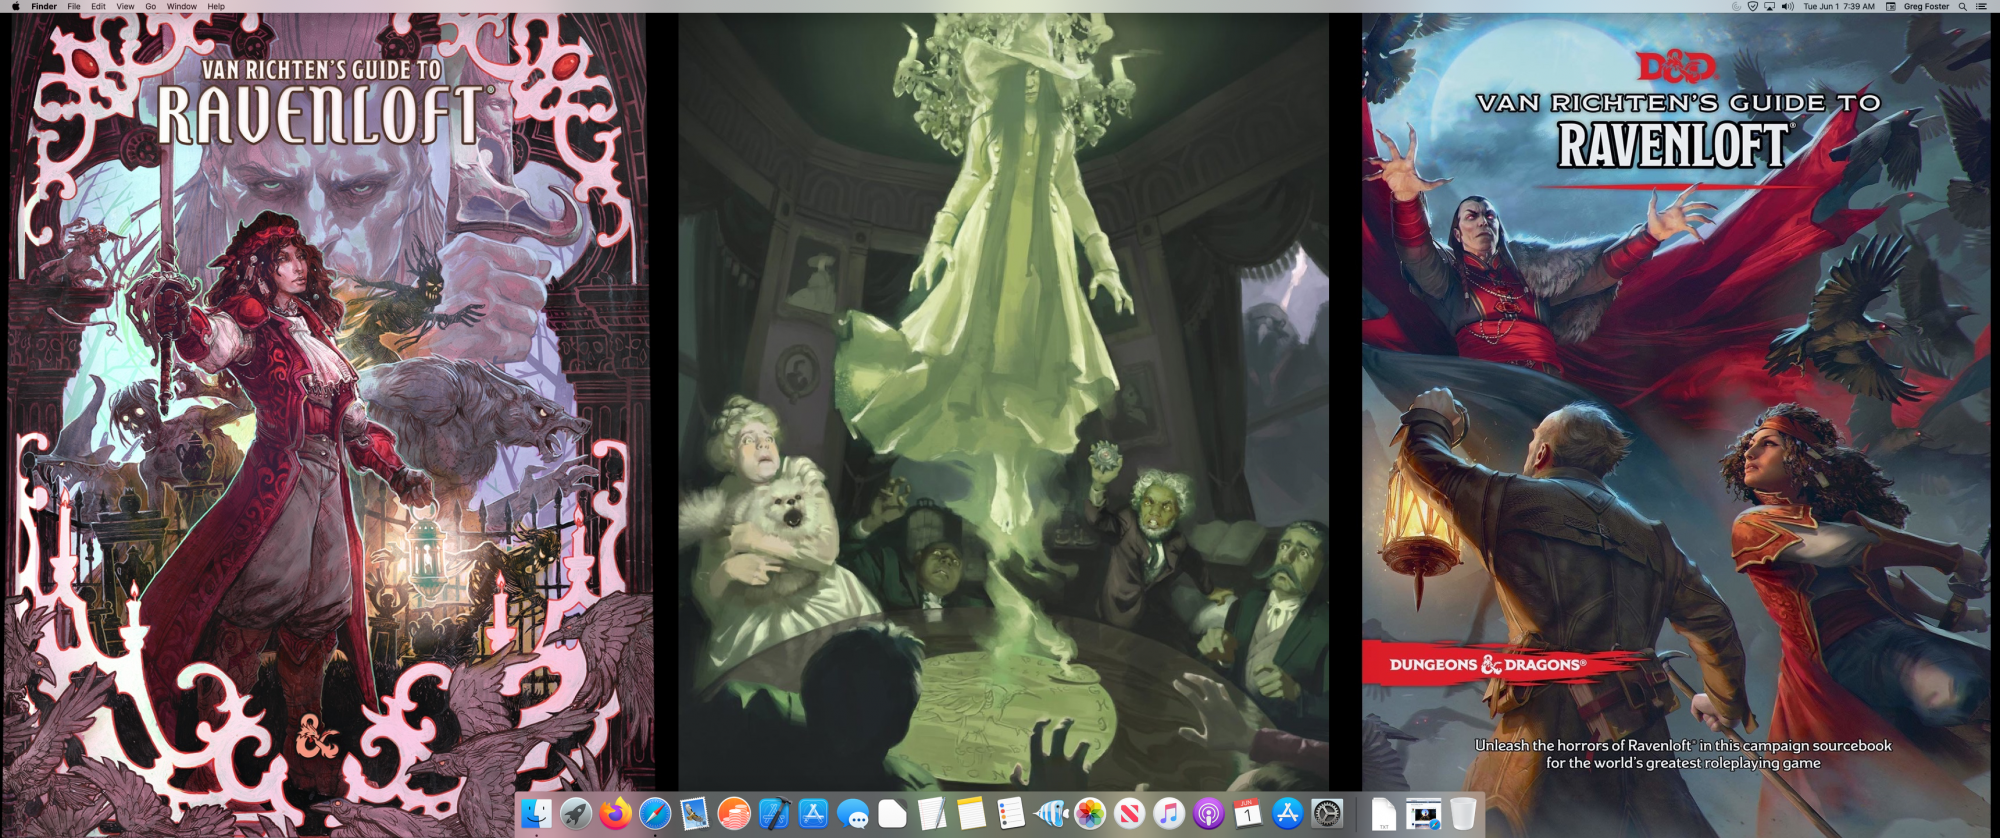
Task: Open Photos flower icon in Dock
Action: pos(1090,814)
